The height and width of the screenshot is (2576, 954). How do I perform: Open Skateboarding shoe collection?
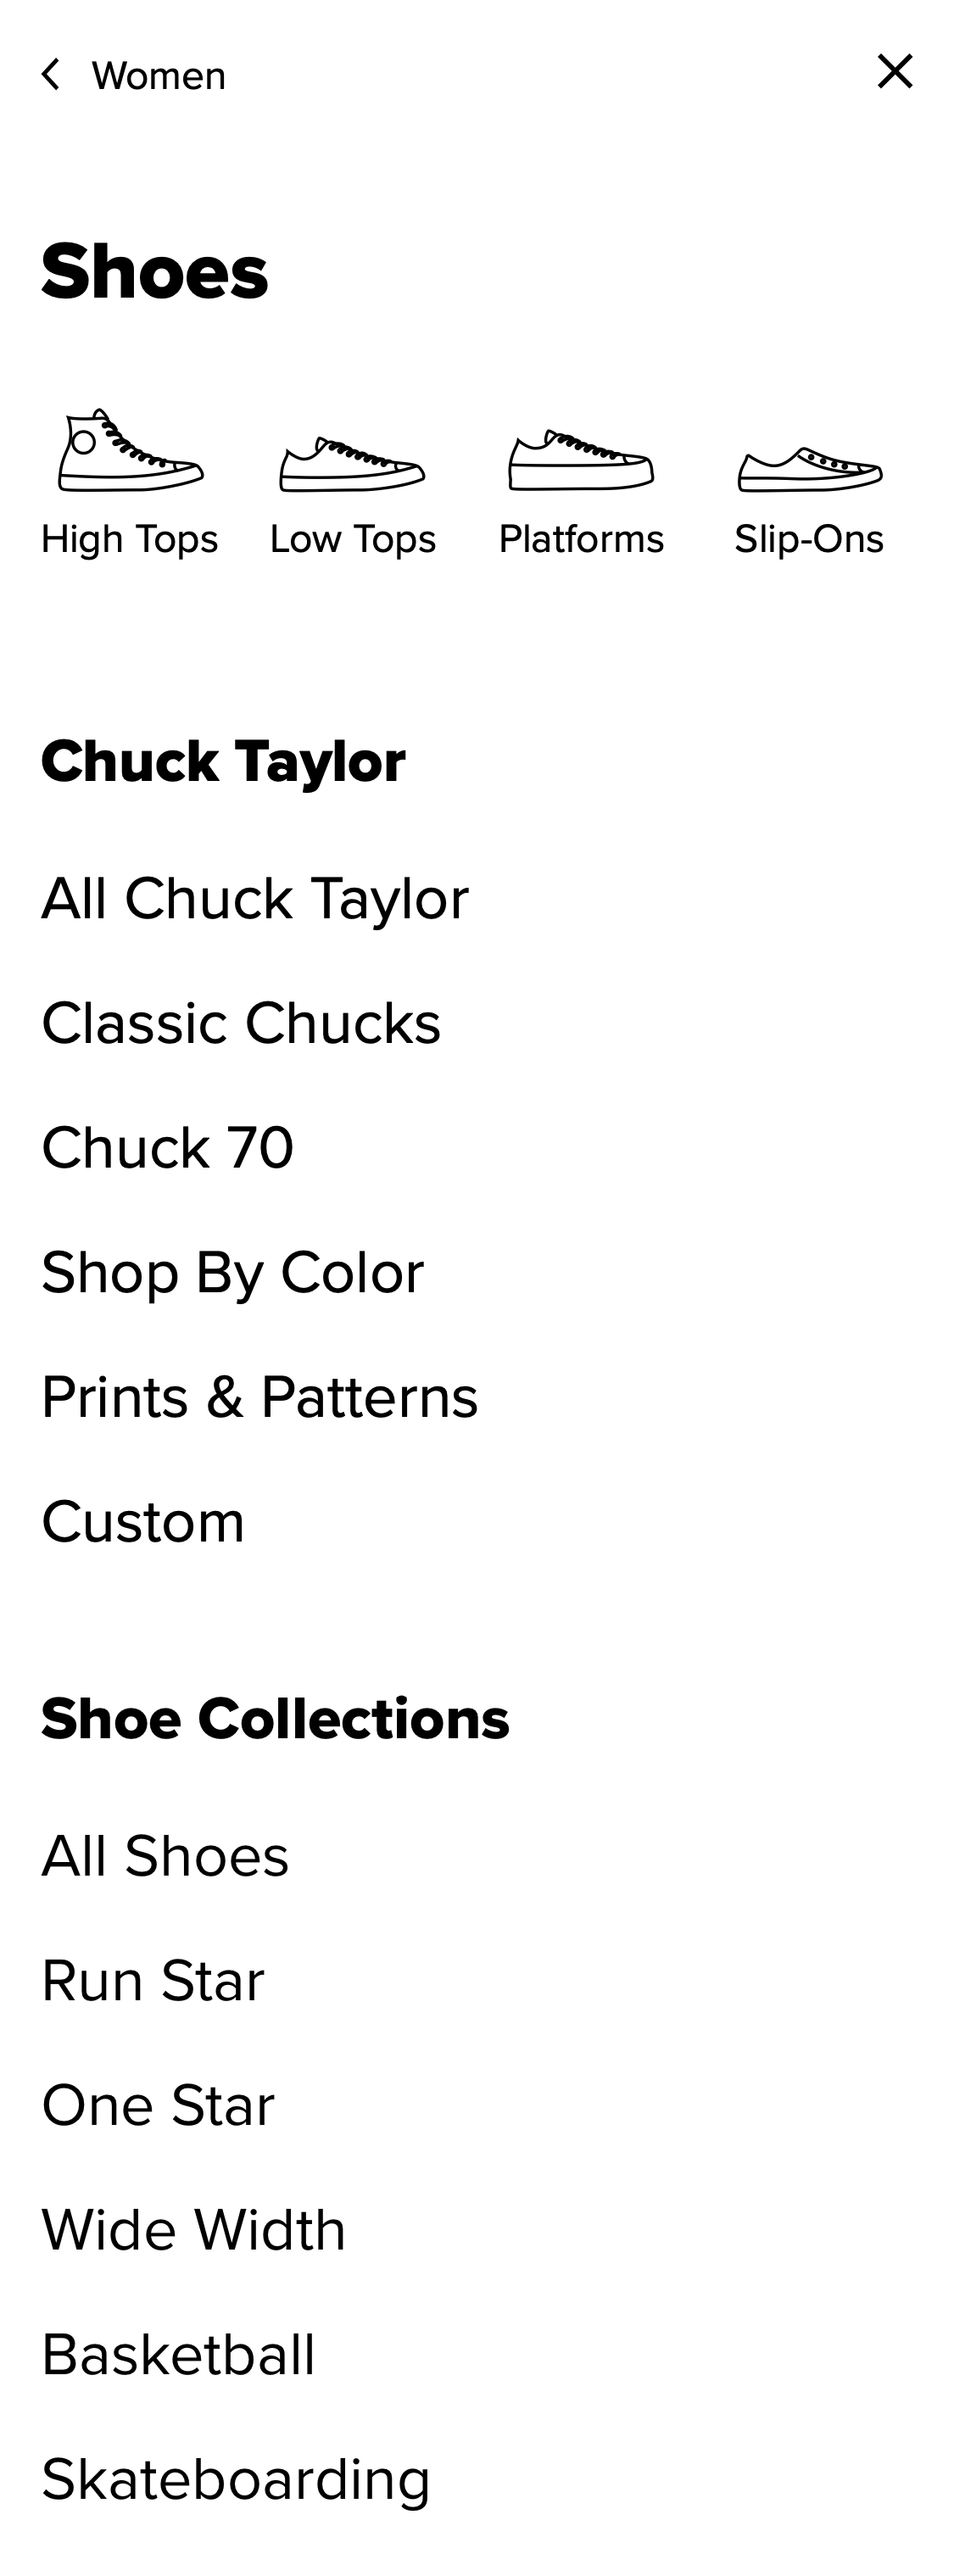coord(236,2479)
